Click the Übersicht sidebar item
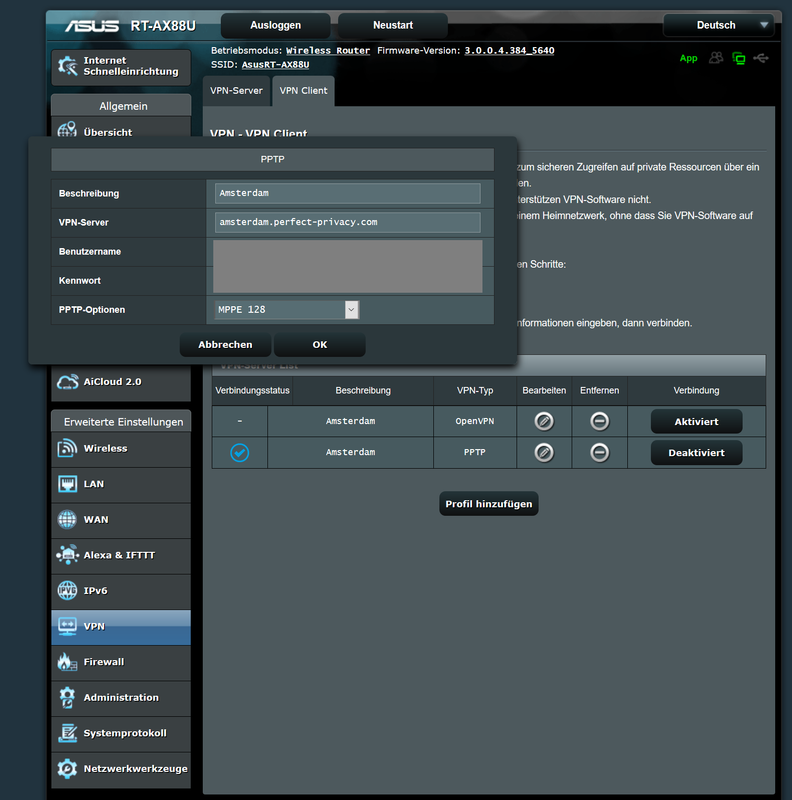The width and height of the screenshot is (792, 800). pos(121,130)
